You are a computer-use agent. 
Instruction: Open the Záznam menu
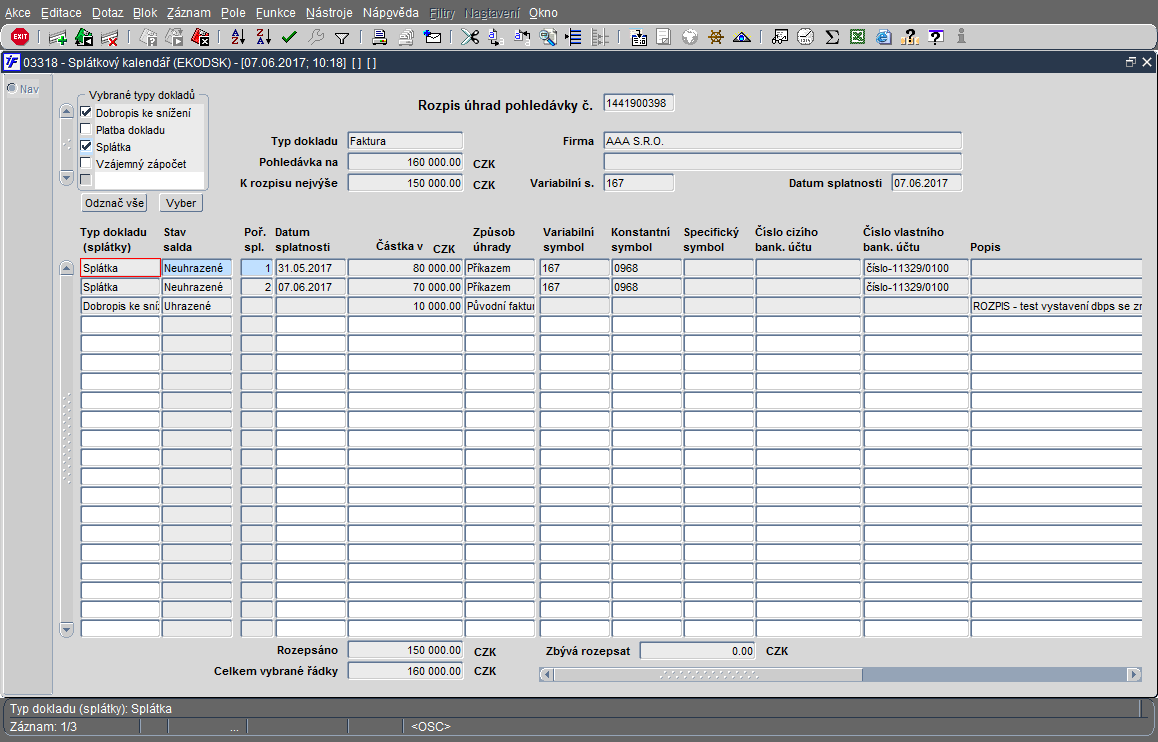188,13
